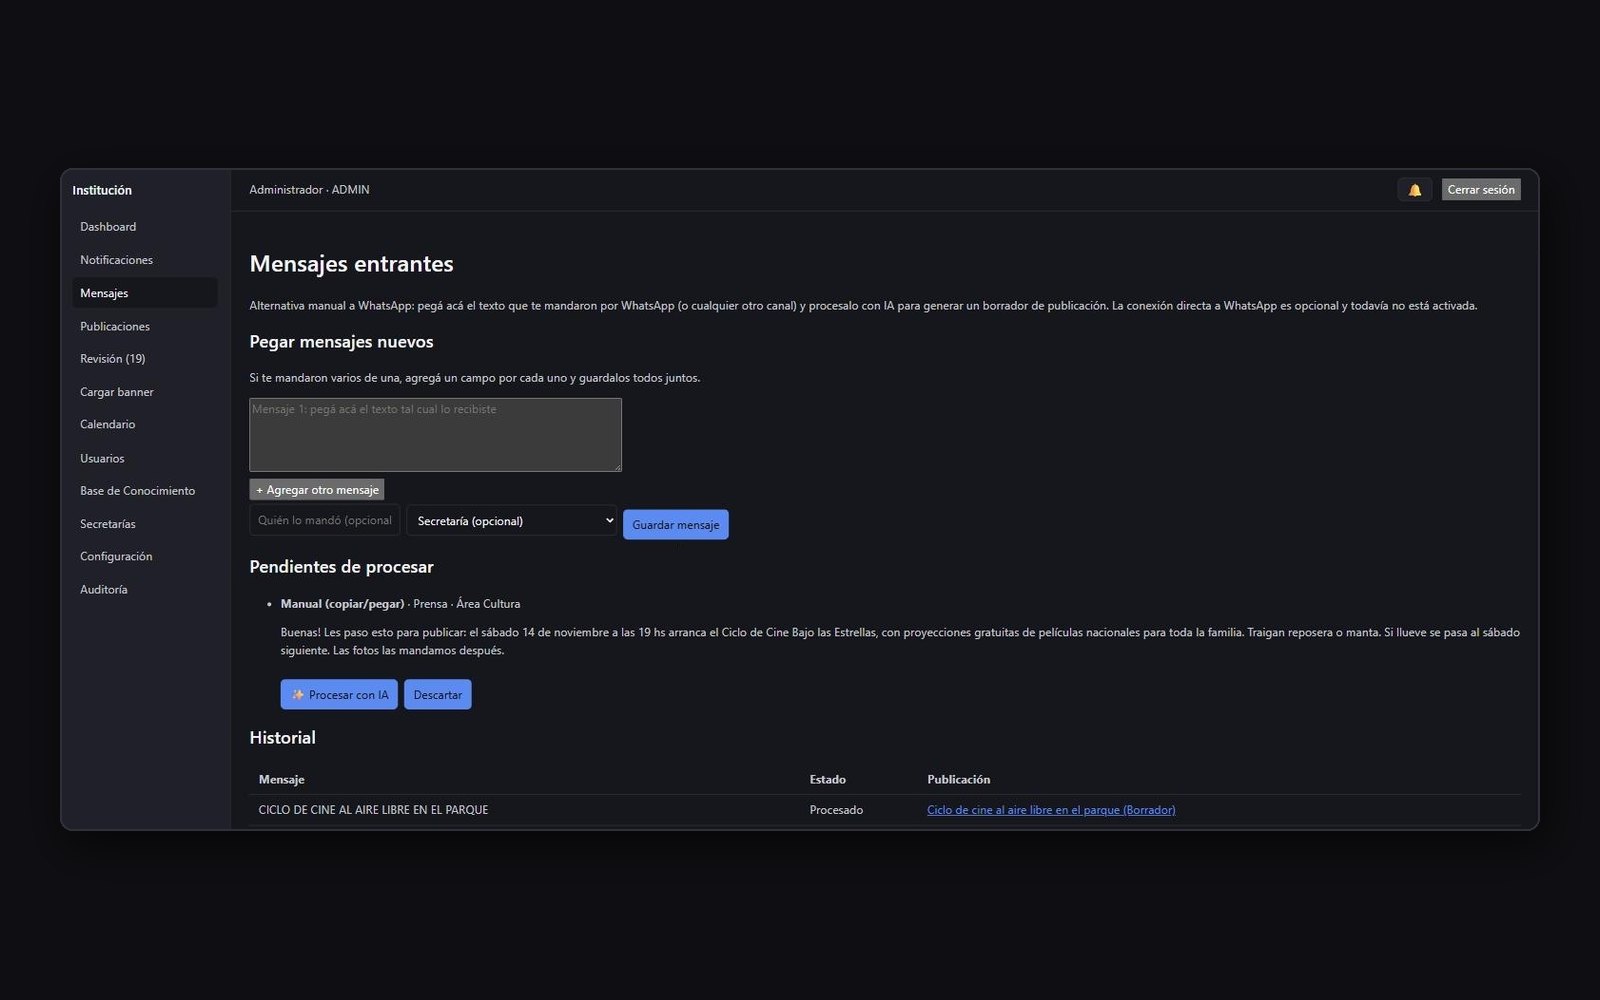Click the sparkle Procesar con IA button
The height and width of the screenshot is (1000, 1600).
click(x=339, y=694)
